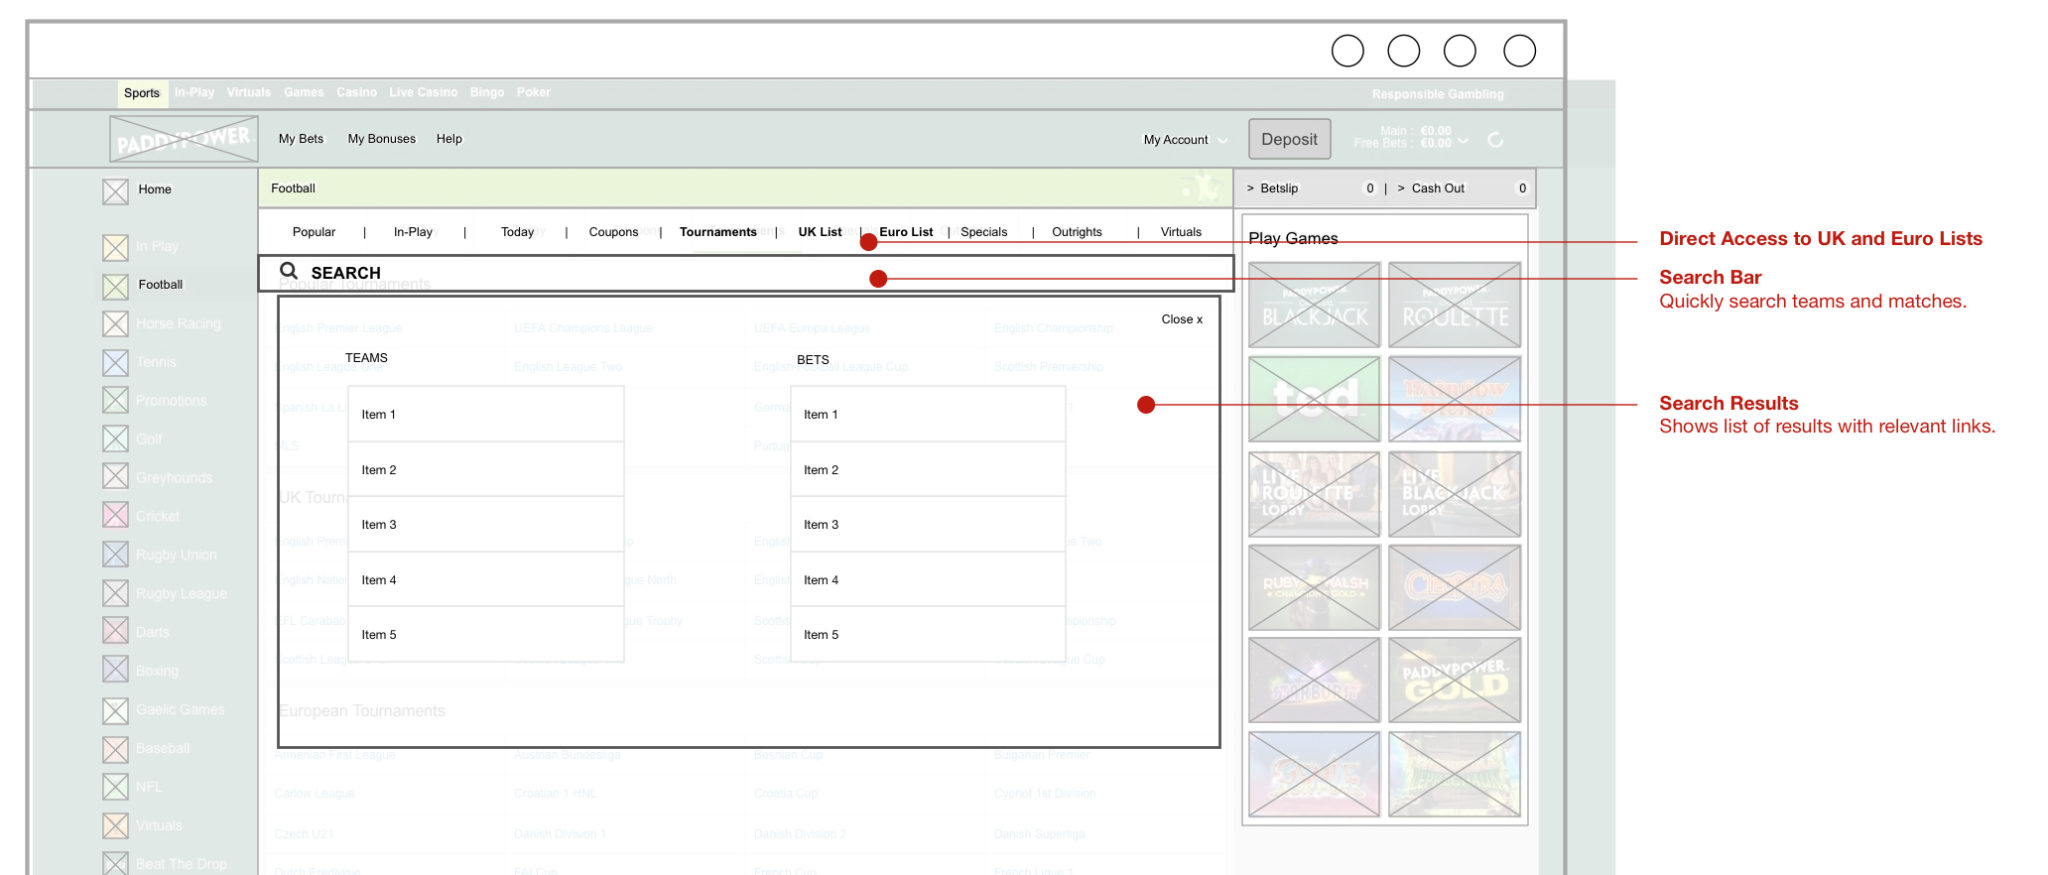
Task: Click the Baseball sidebar icon
Action: [115, 749]
